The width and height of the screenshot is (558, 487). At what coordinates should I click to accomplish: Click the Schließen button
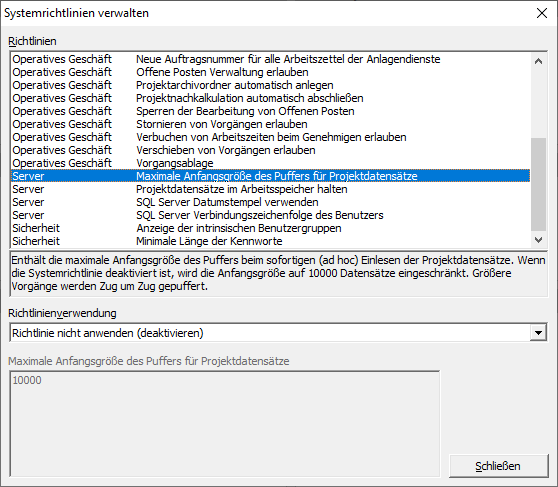[x=498, y=466]
